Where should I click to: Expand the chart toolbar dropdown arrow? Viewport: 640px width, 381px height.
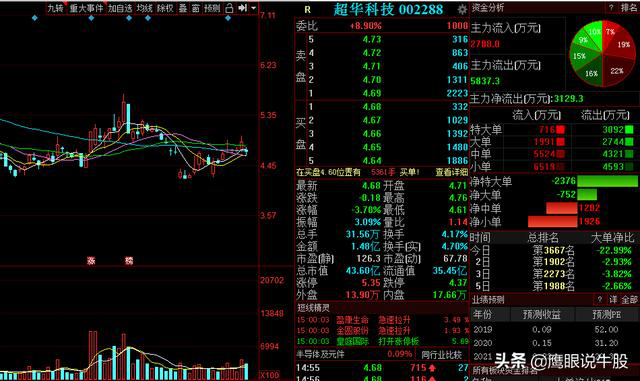pos(253,8)
